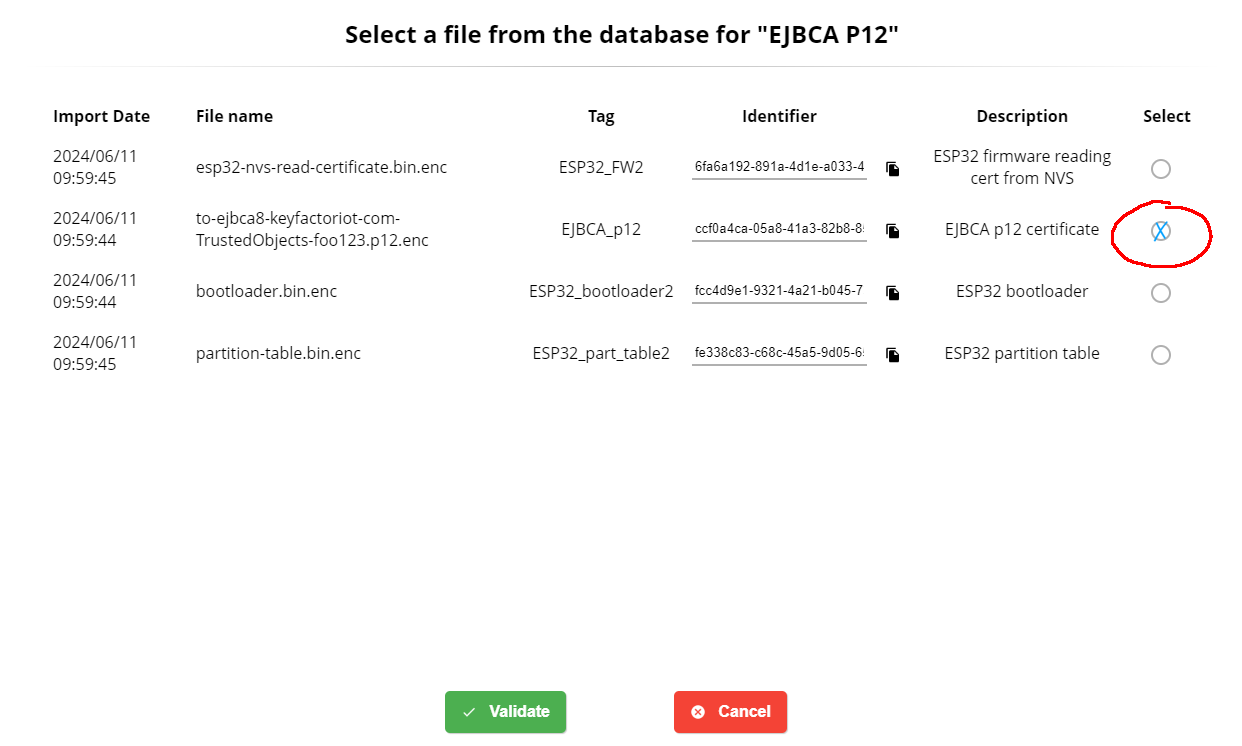Image resolution: width=1242 pixels, height=746 pixels.
Task: Click the partition-table.bin.enc file name
Action: [278, 354]
